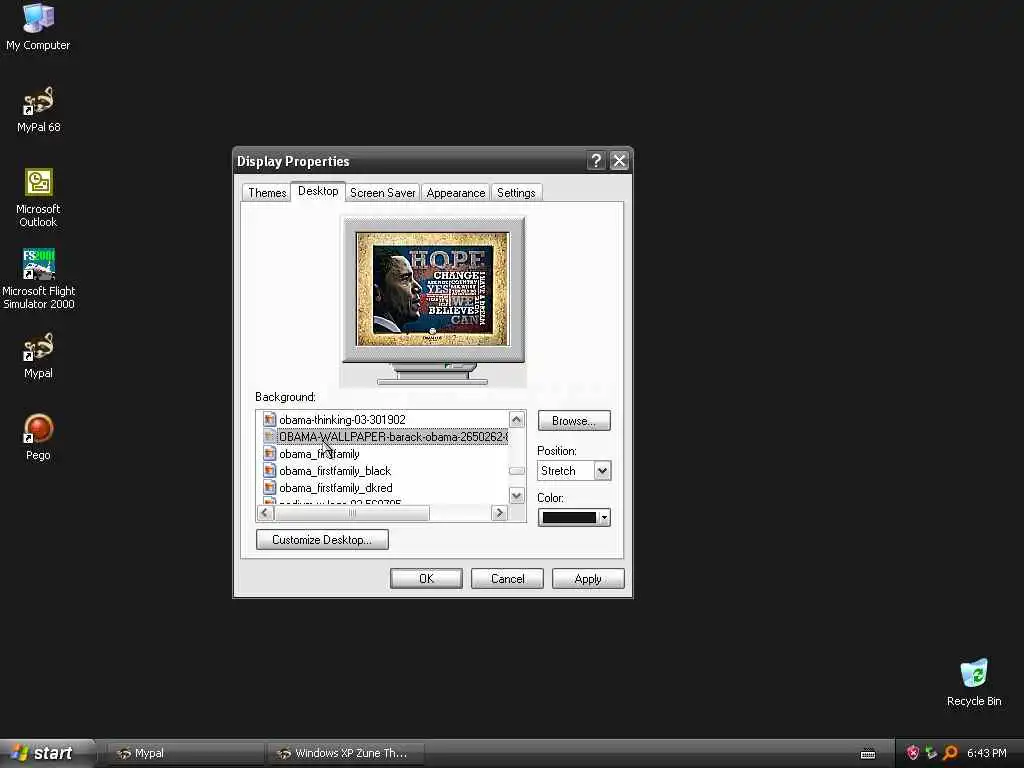The width and height of the screenshot is (1024, 768).
Task: Open the My Computer desktop icon
Action: click(38, 26)
